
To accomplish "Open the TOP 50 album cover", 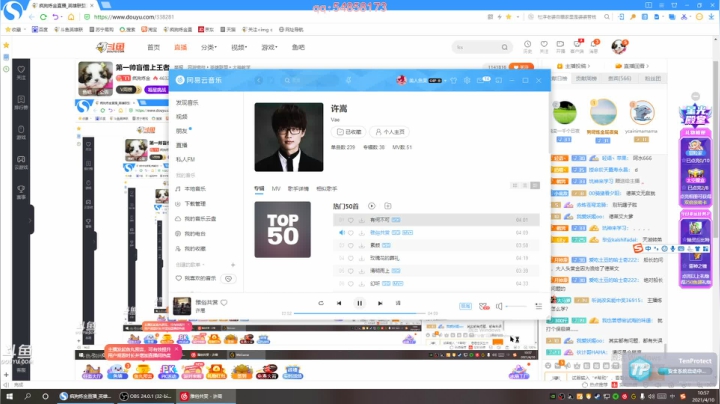I will coord(282,229).
